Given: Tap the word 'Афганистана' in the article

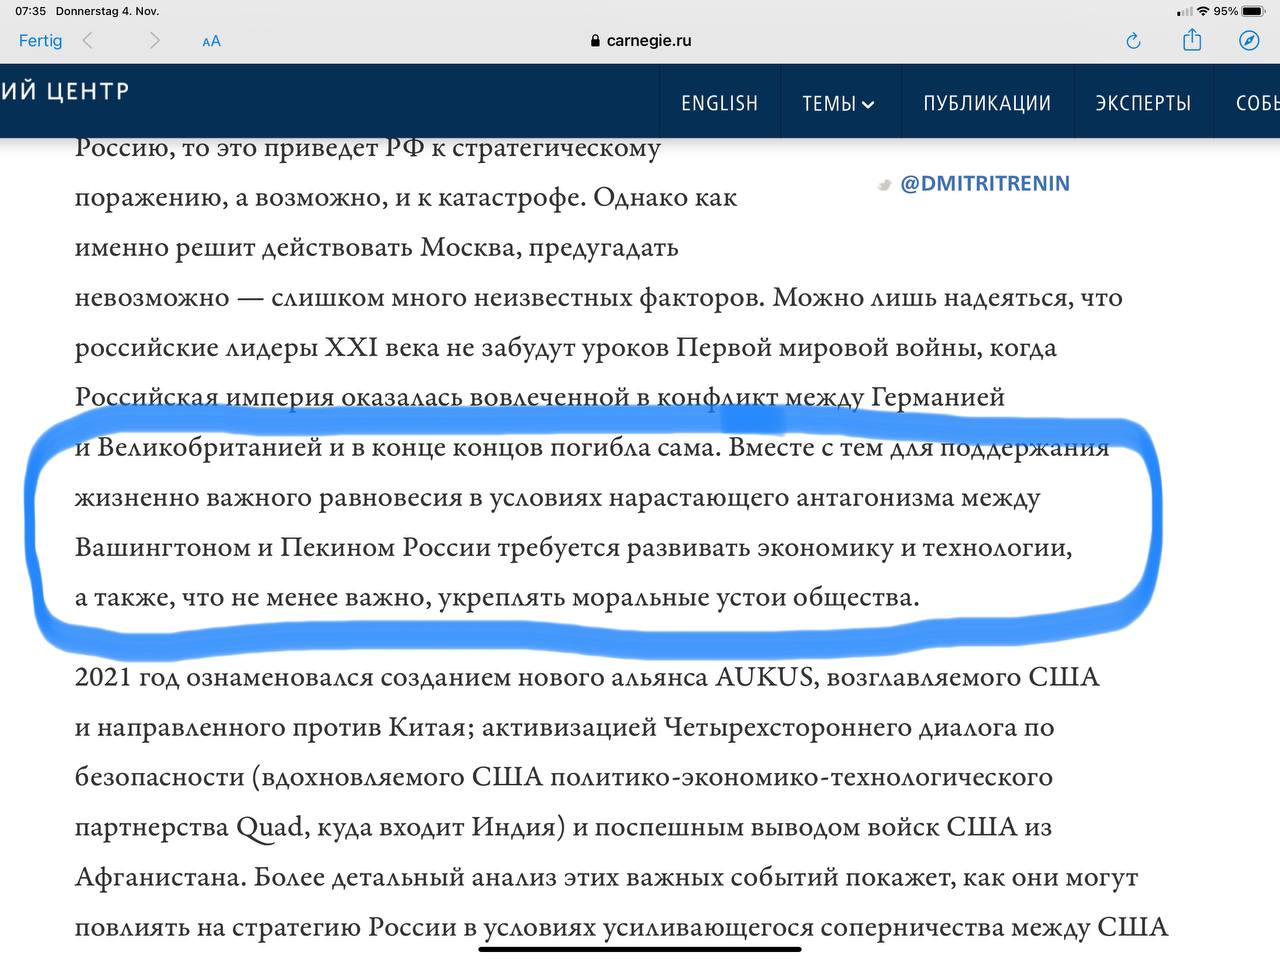Looking at the screenshot, I should 159,878.
